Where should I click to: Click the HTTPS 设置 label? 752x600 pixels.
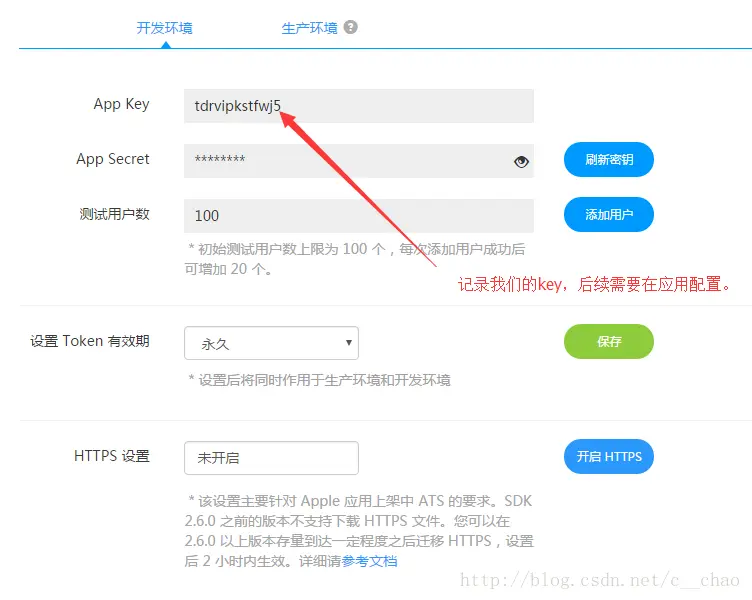coord(112,456)
